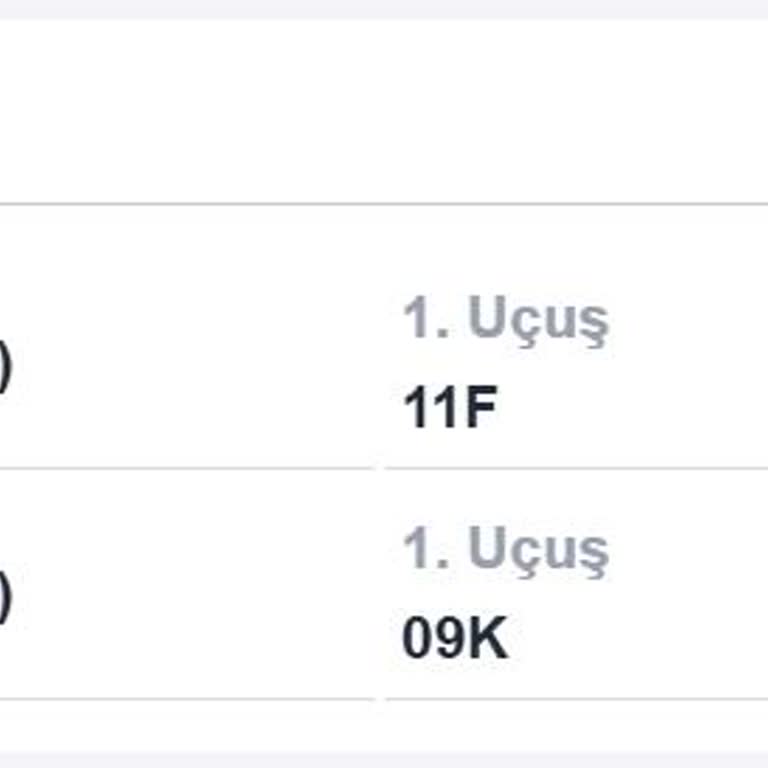Click the letter F in seat 11F
Viewport: 768px width, 768px height.
coord(481,409)
